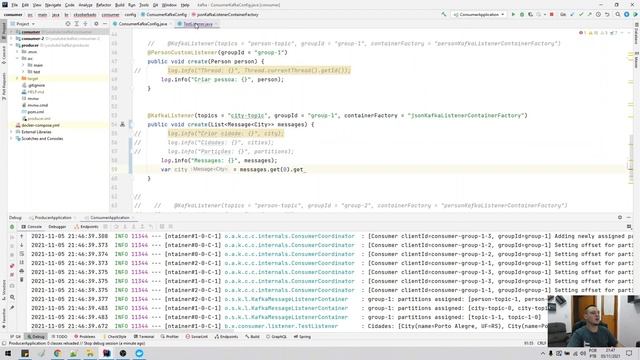Collapse the producer module in project tree
Screen dimensions: 640x360
(x=12, y=45)
